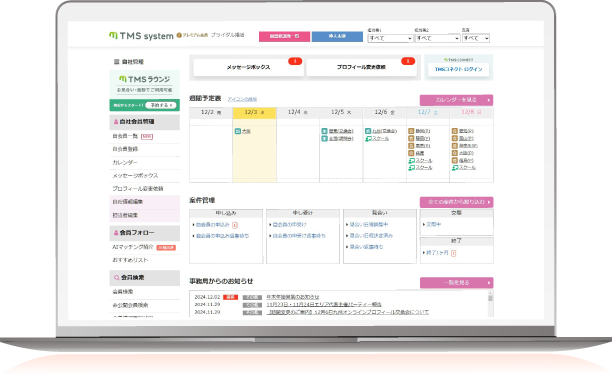Click the TMS system logo
The height and width of the screenshot is (375, 612).
(141, 36)
